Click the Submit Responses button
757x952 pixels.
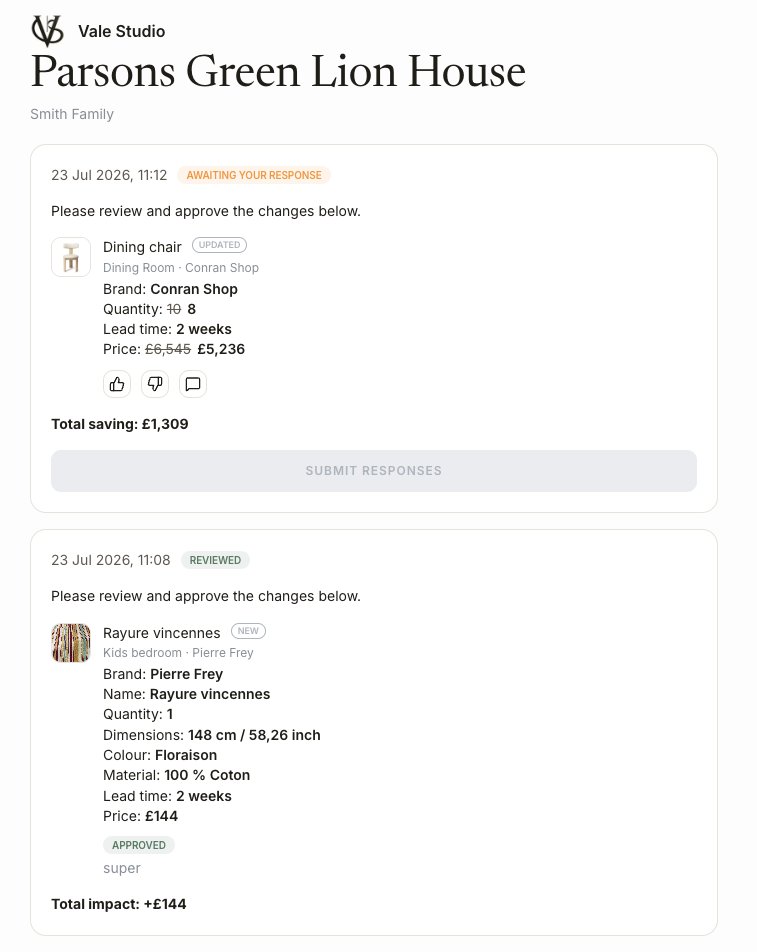click(374, 471)
